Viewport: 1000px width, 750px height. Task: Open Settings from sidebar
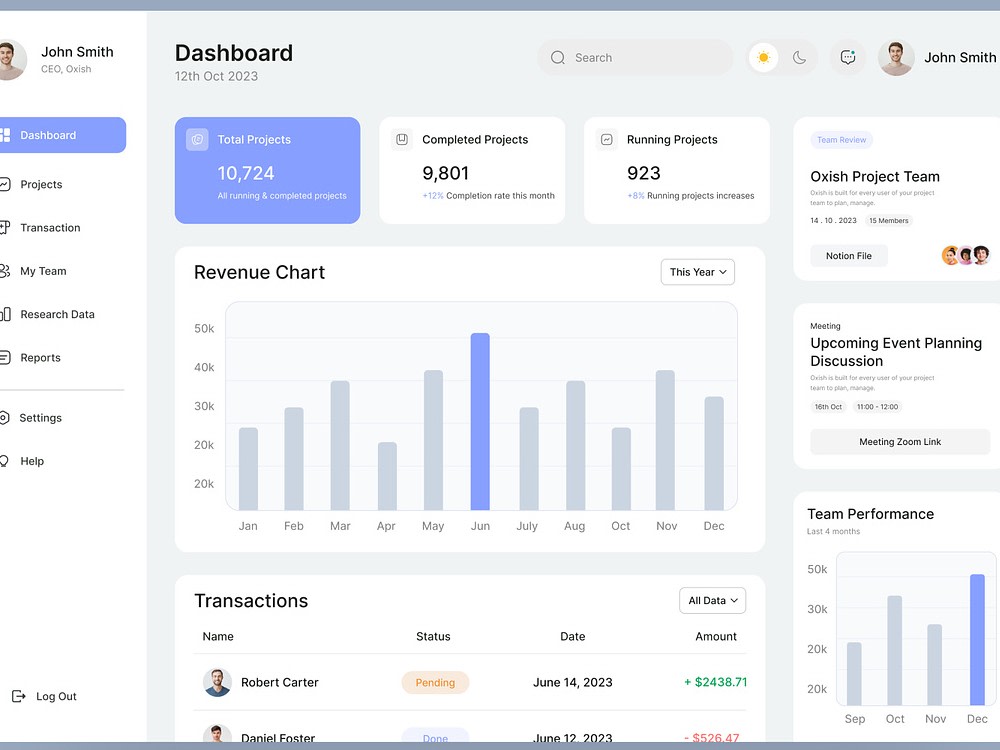tap(40, 418)
